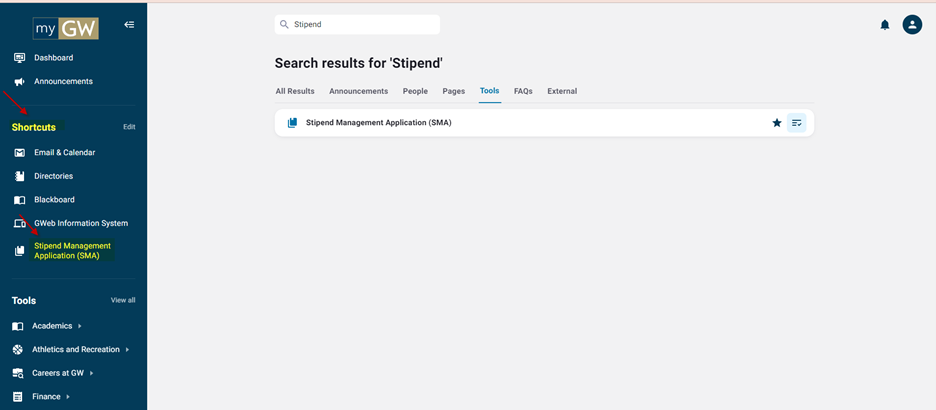The height and width of the screenshot is (410, 936).
Task: Click Edit next to Shortcuts
Action: (129, 127)
